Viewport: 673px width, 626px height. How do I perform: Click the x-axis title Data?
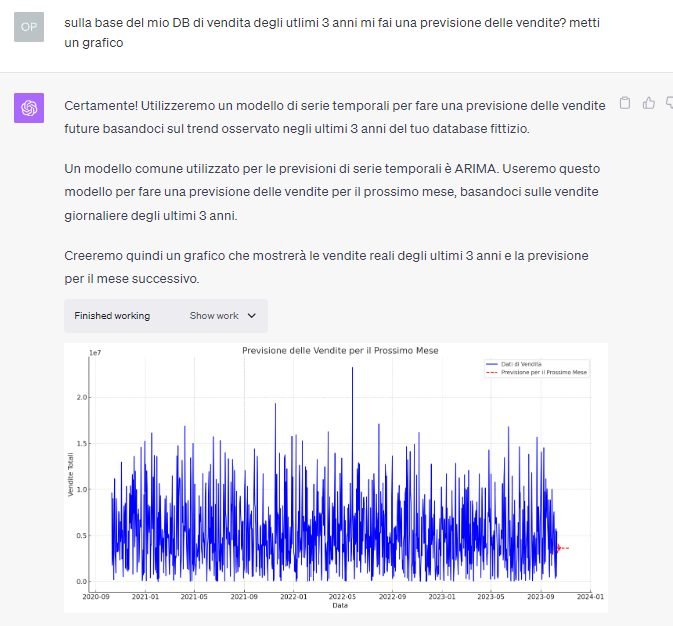pos(340,605)
